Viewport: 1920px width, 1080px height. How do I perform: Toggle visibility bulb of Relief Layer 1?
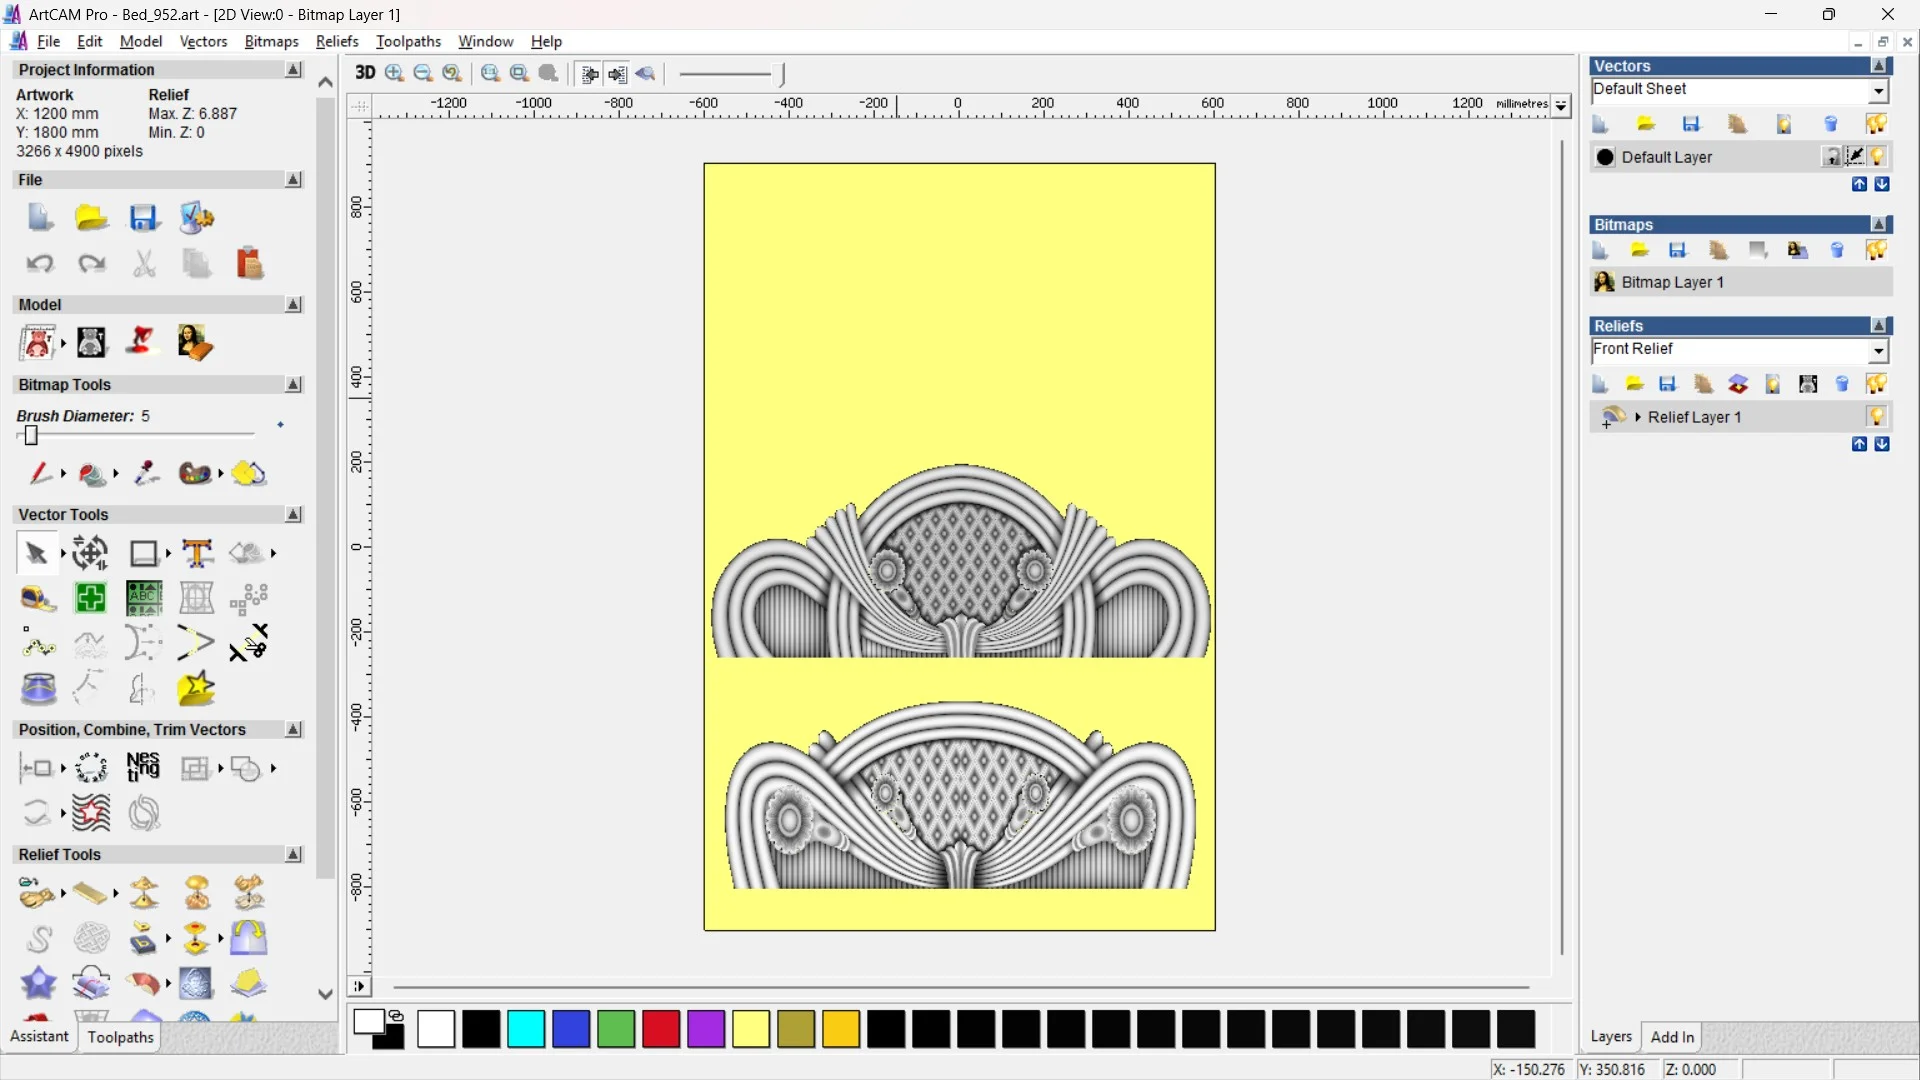tap(1877, 416)
